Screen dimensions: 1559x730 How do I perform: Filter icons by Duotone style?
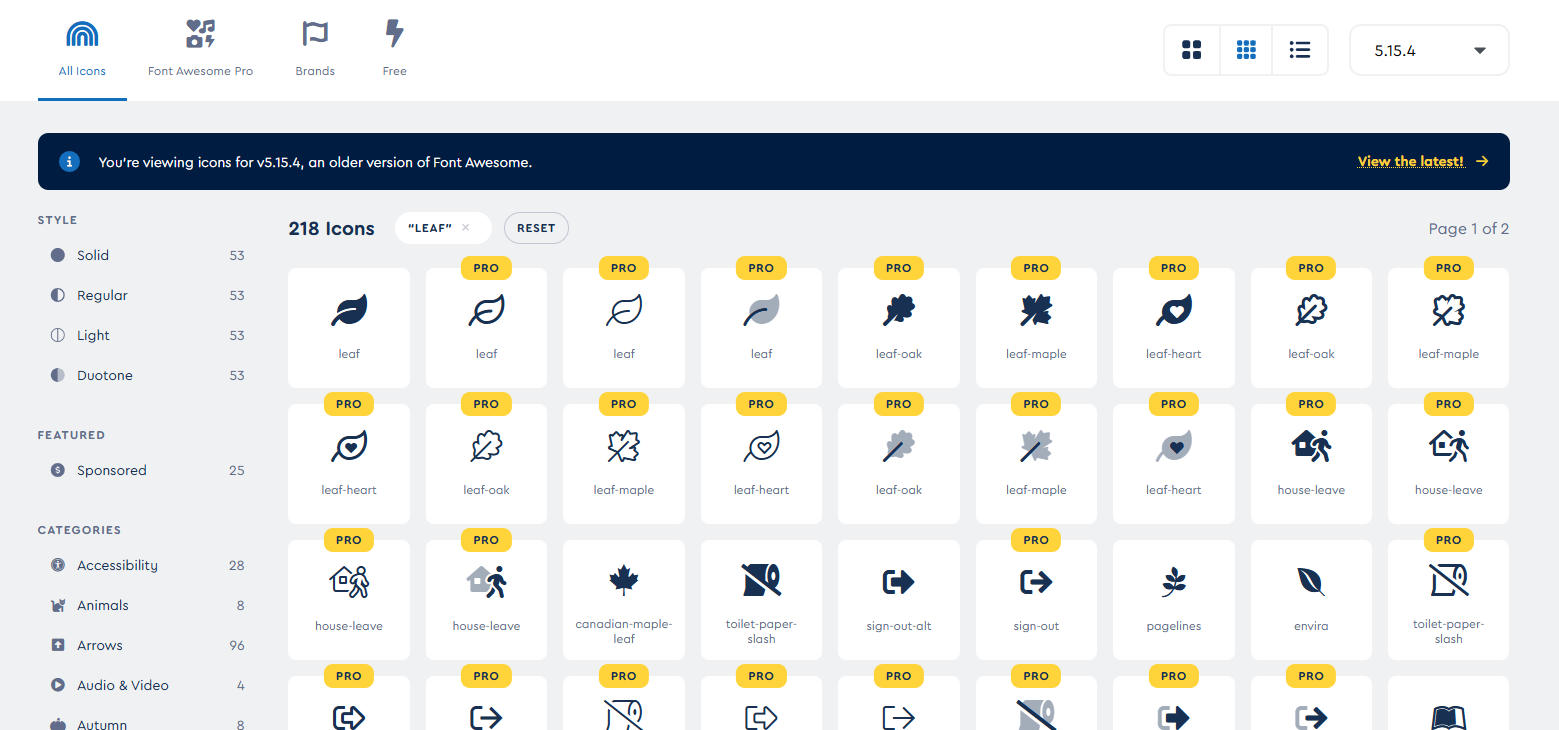pos(147,375)
